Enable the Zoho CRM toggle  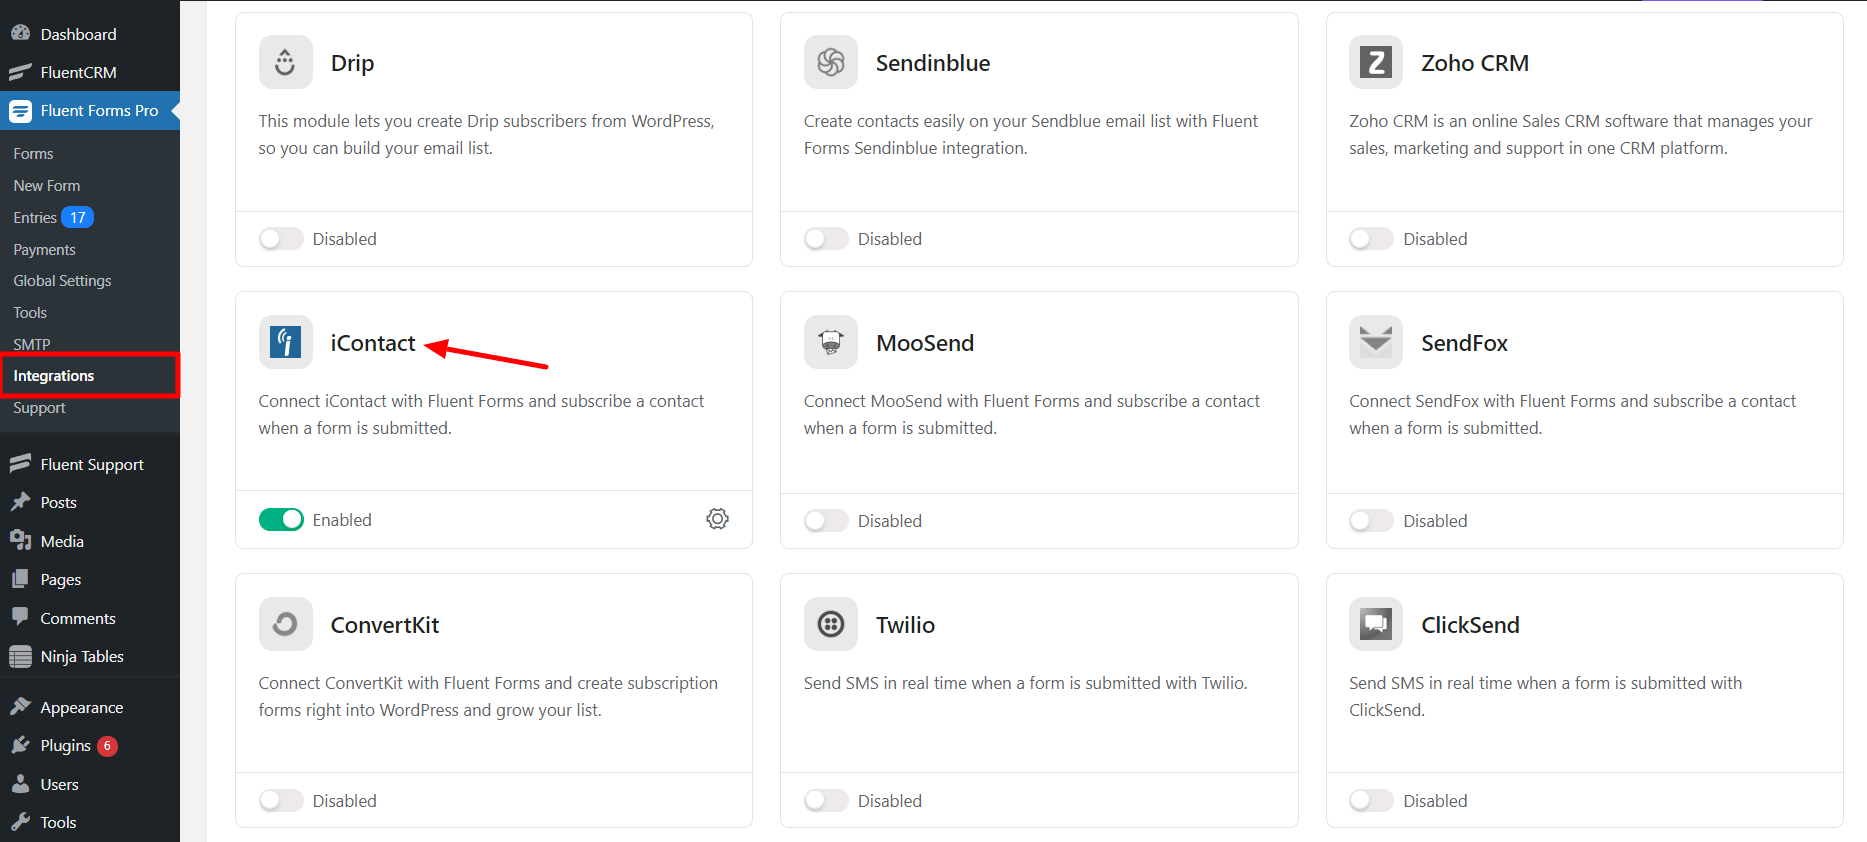point(1371,239)
